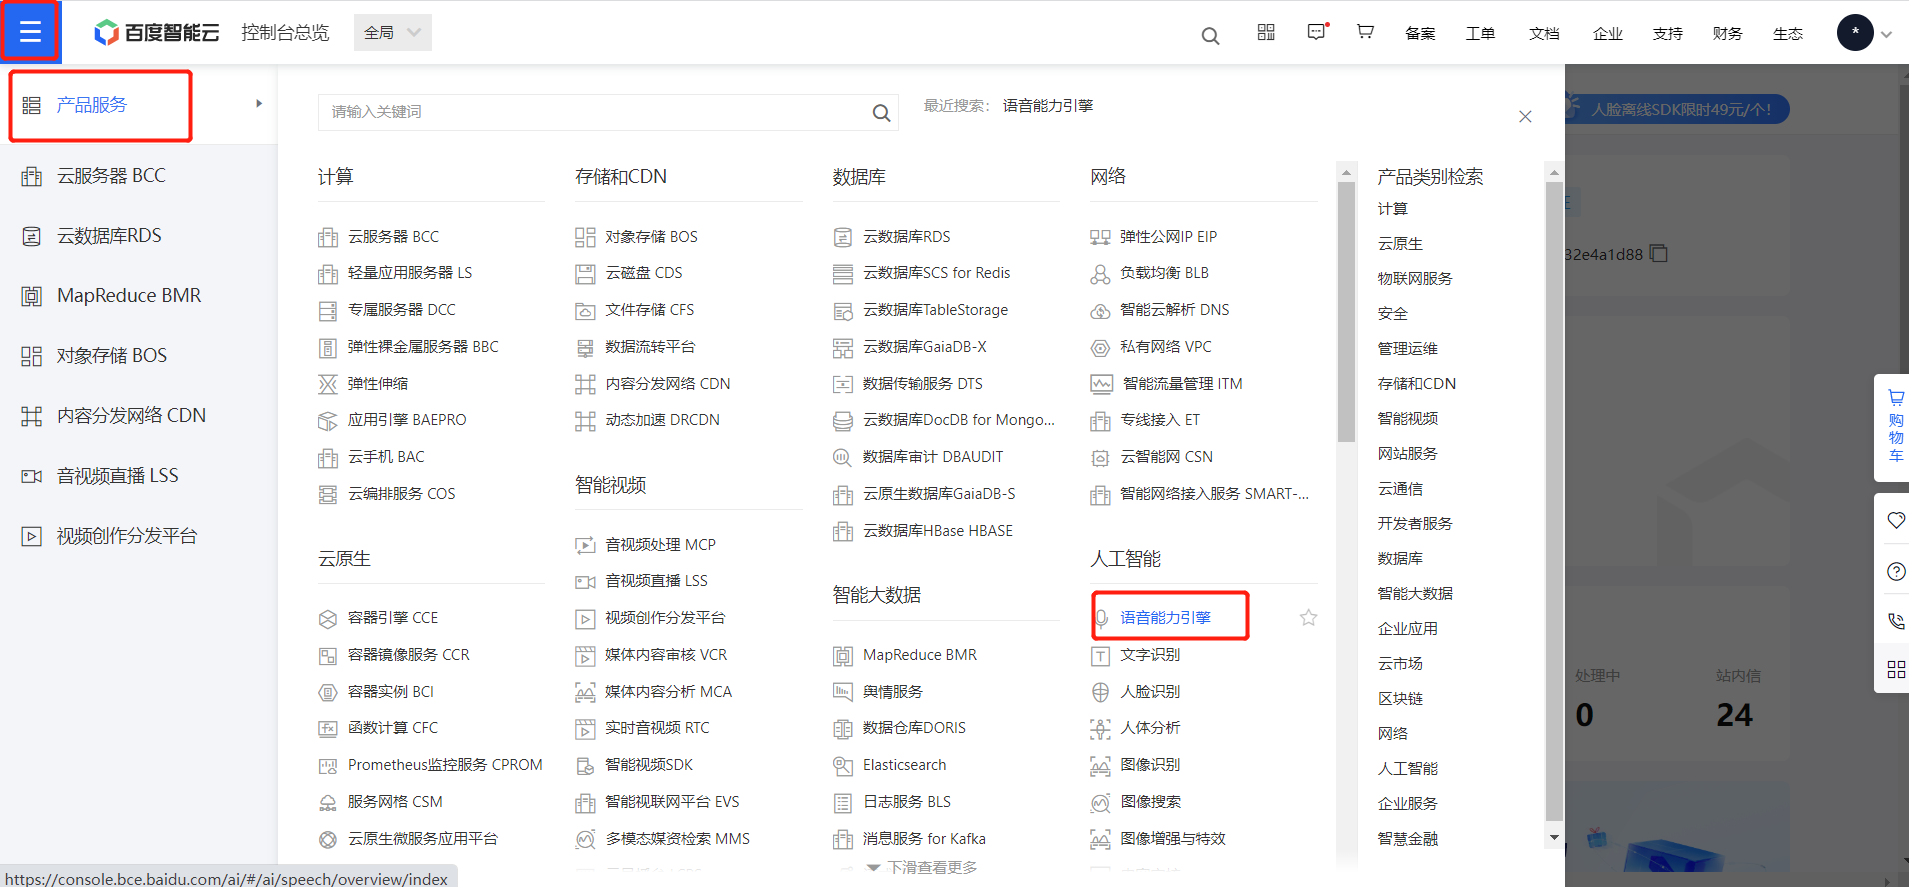Open the shopping cart icon in header
This screenshot has width=1909, height=887.
[1365, 32]
